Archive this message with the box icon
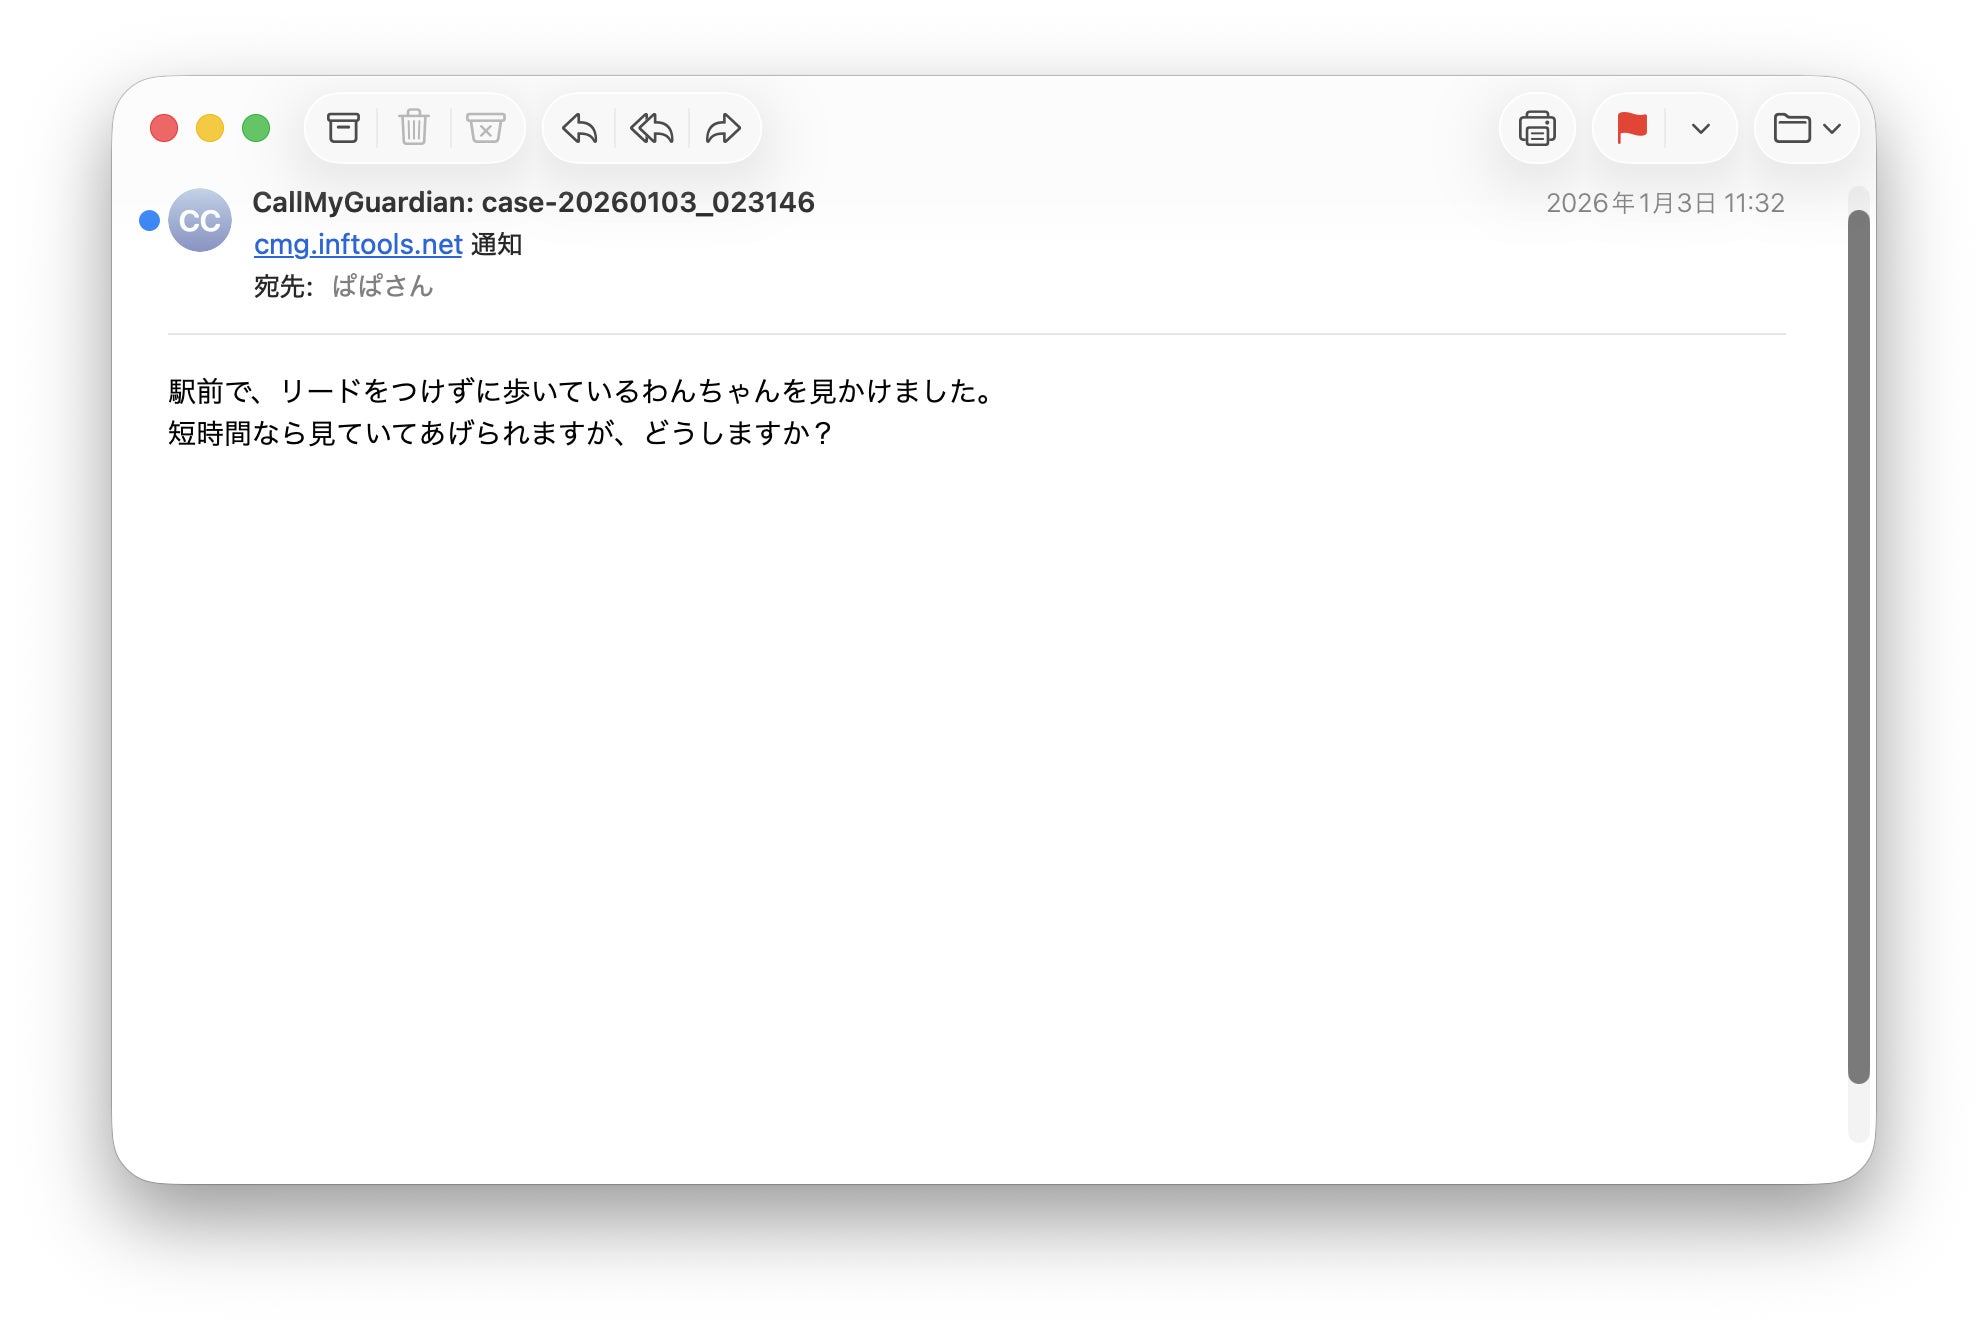The image size is (1988, 1332). [343, 128]
